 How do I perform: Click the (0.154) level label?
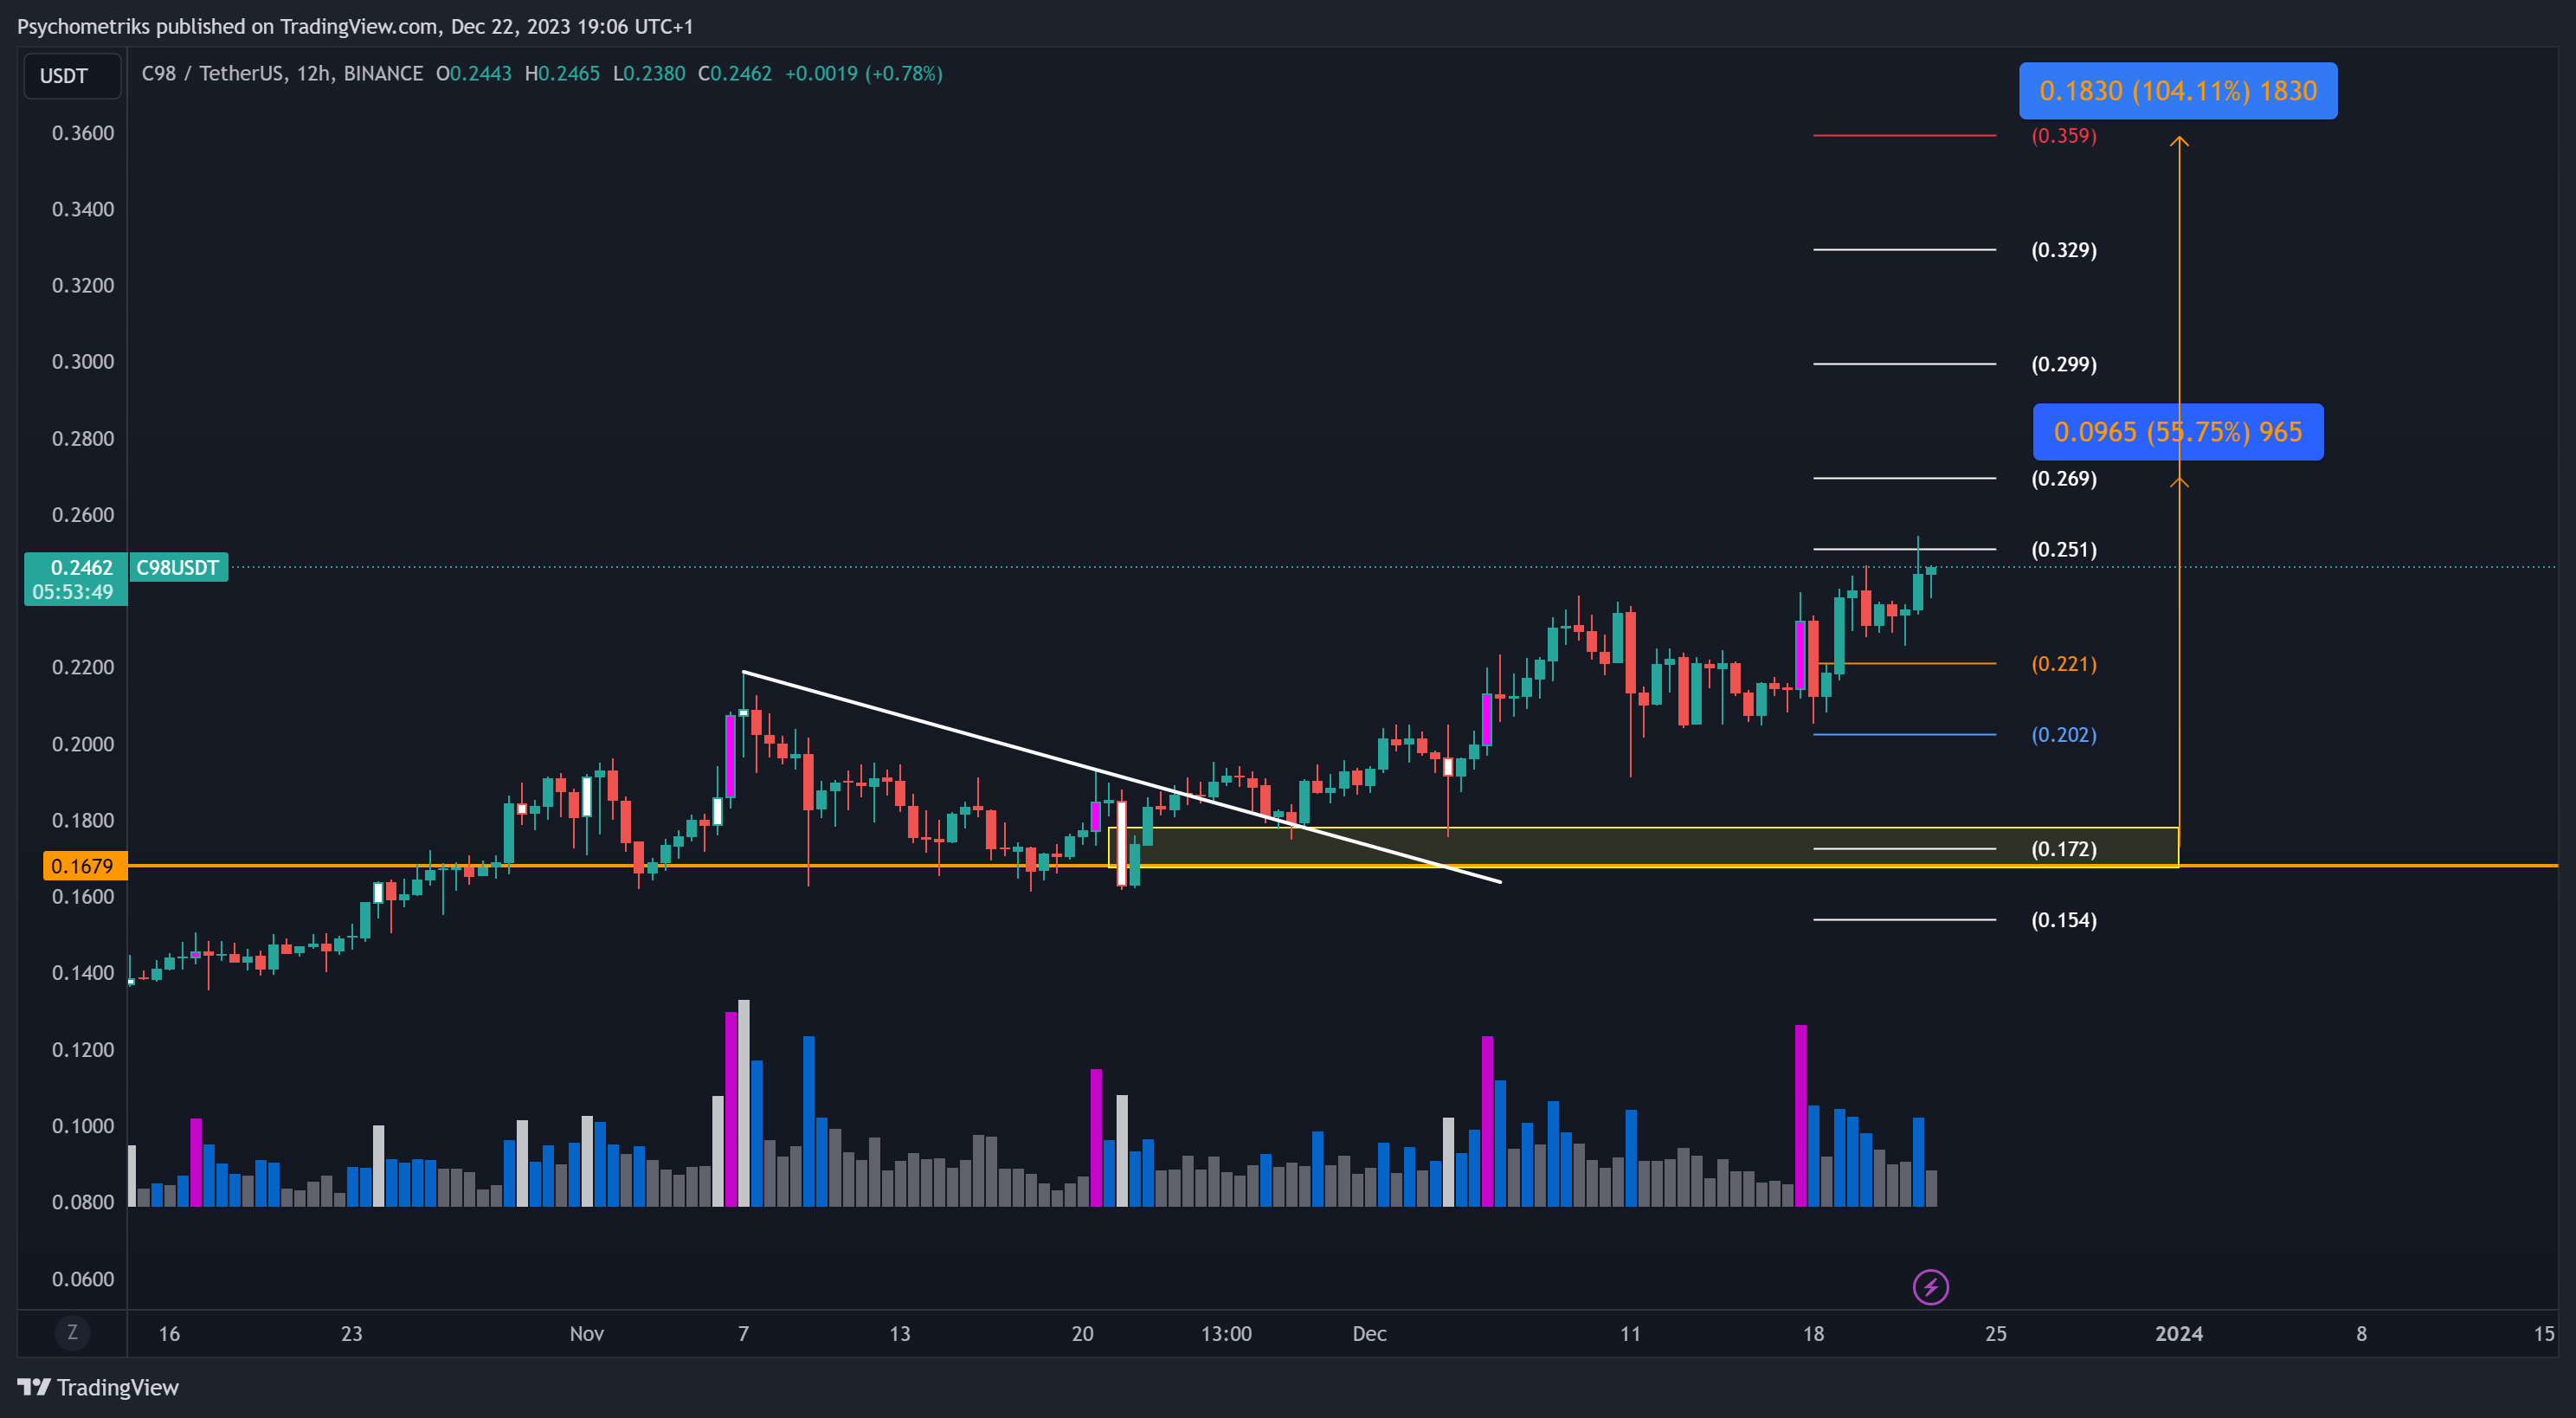pos(2064,919)
